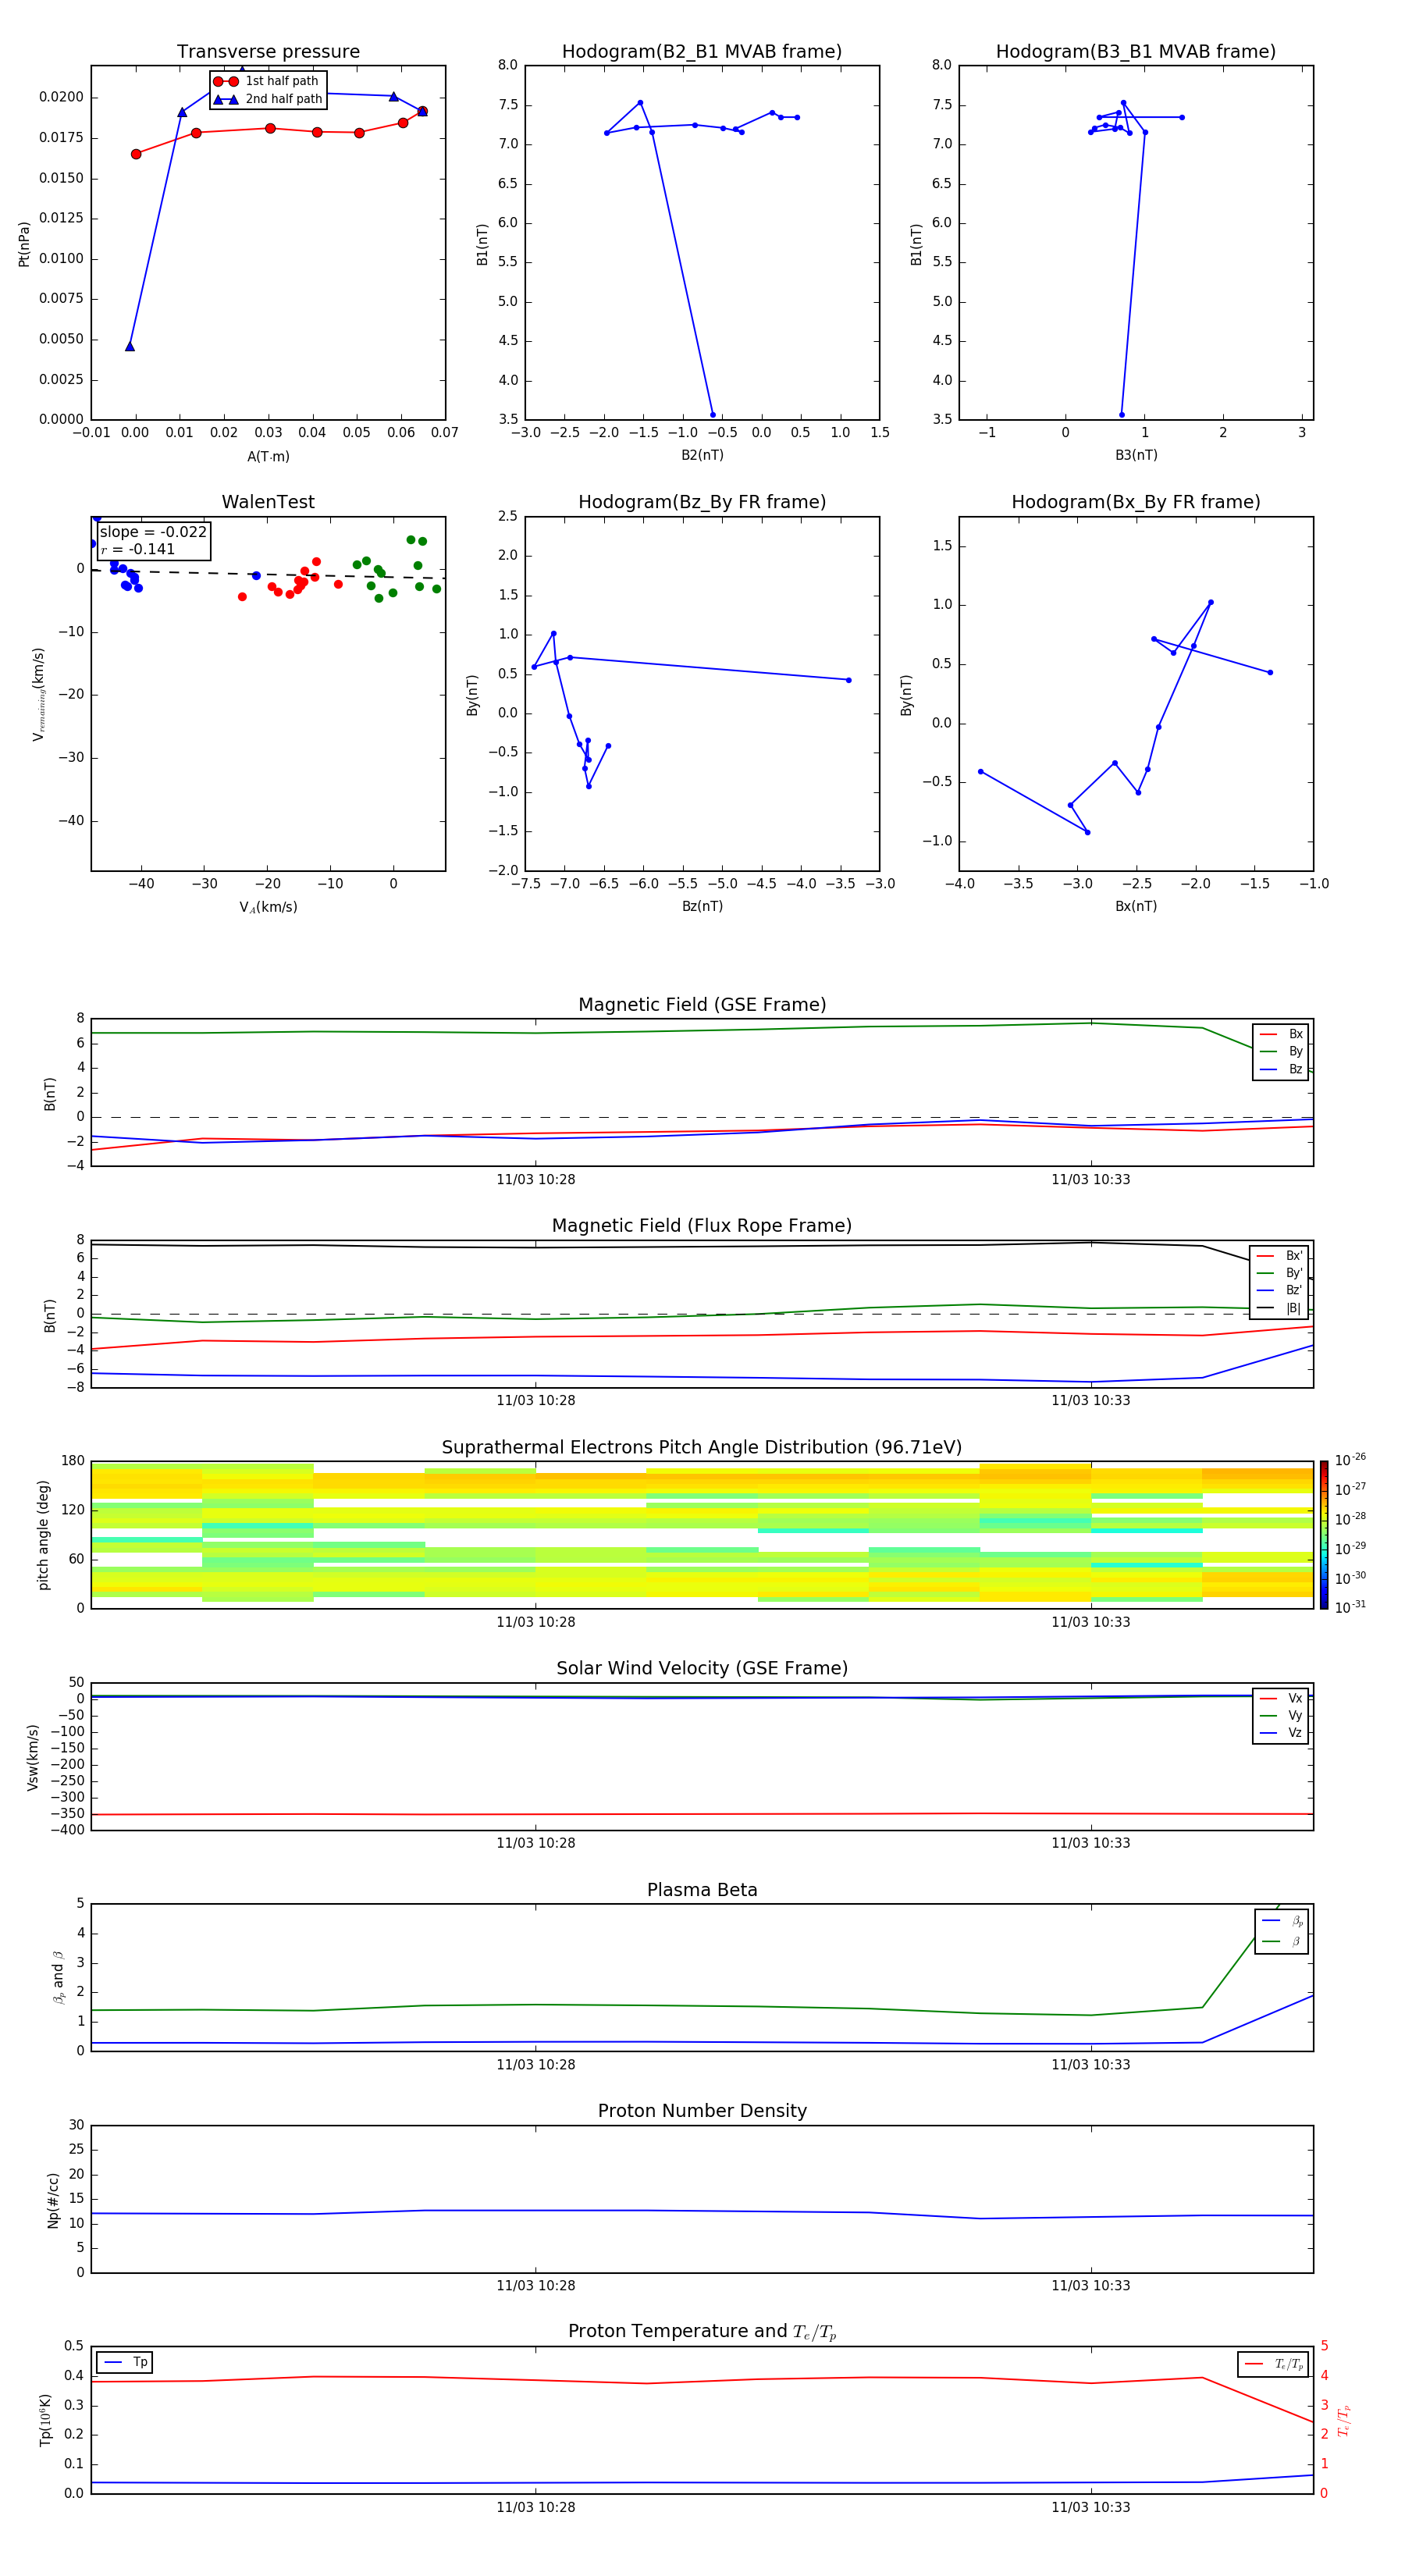
Task: Select the Bx' entry in Flux Rope legend
Action: (x=1279, y=1256)
